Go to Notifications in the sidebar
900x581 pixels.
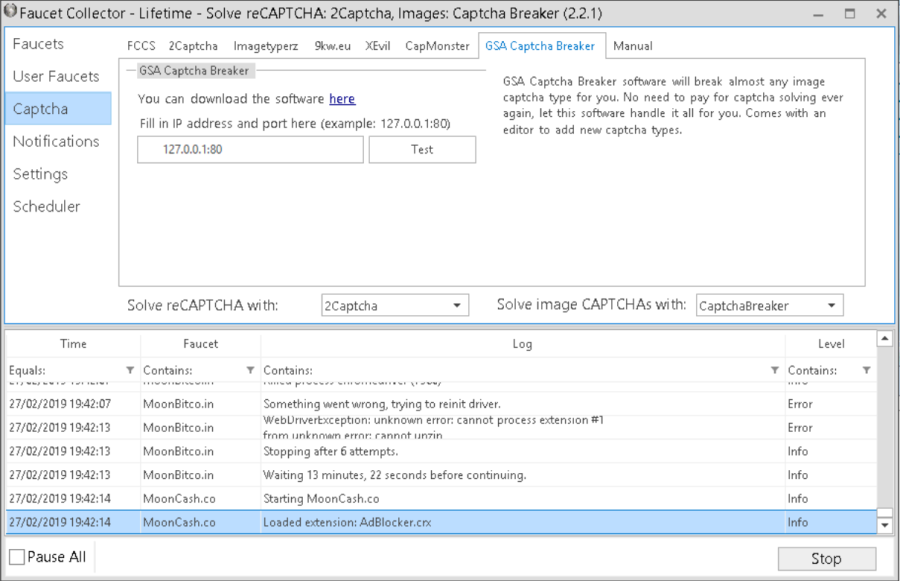tap(55, 141)
